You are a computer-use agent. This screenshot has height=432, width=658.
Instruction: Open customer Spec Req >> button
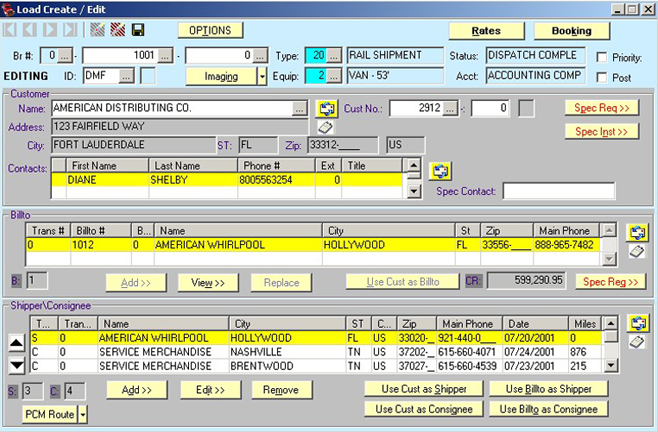602,108
